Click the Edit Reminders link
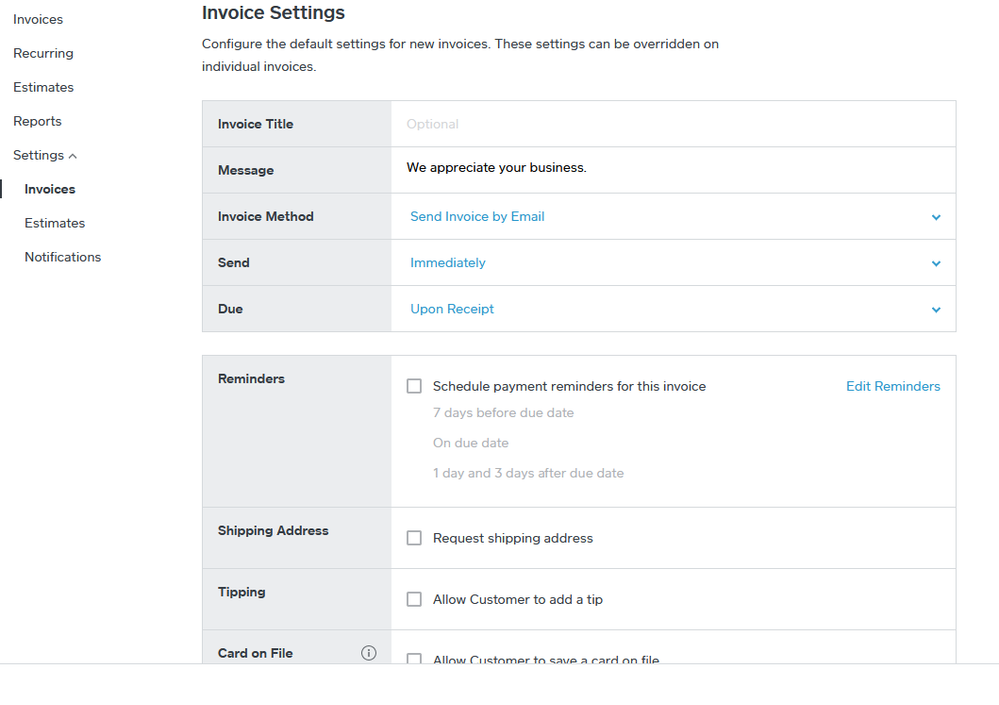999x705 pixels. pos(892,386)
